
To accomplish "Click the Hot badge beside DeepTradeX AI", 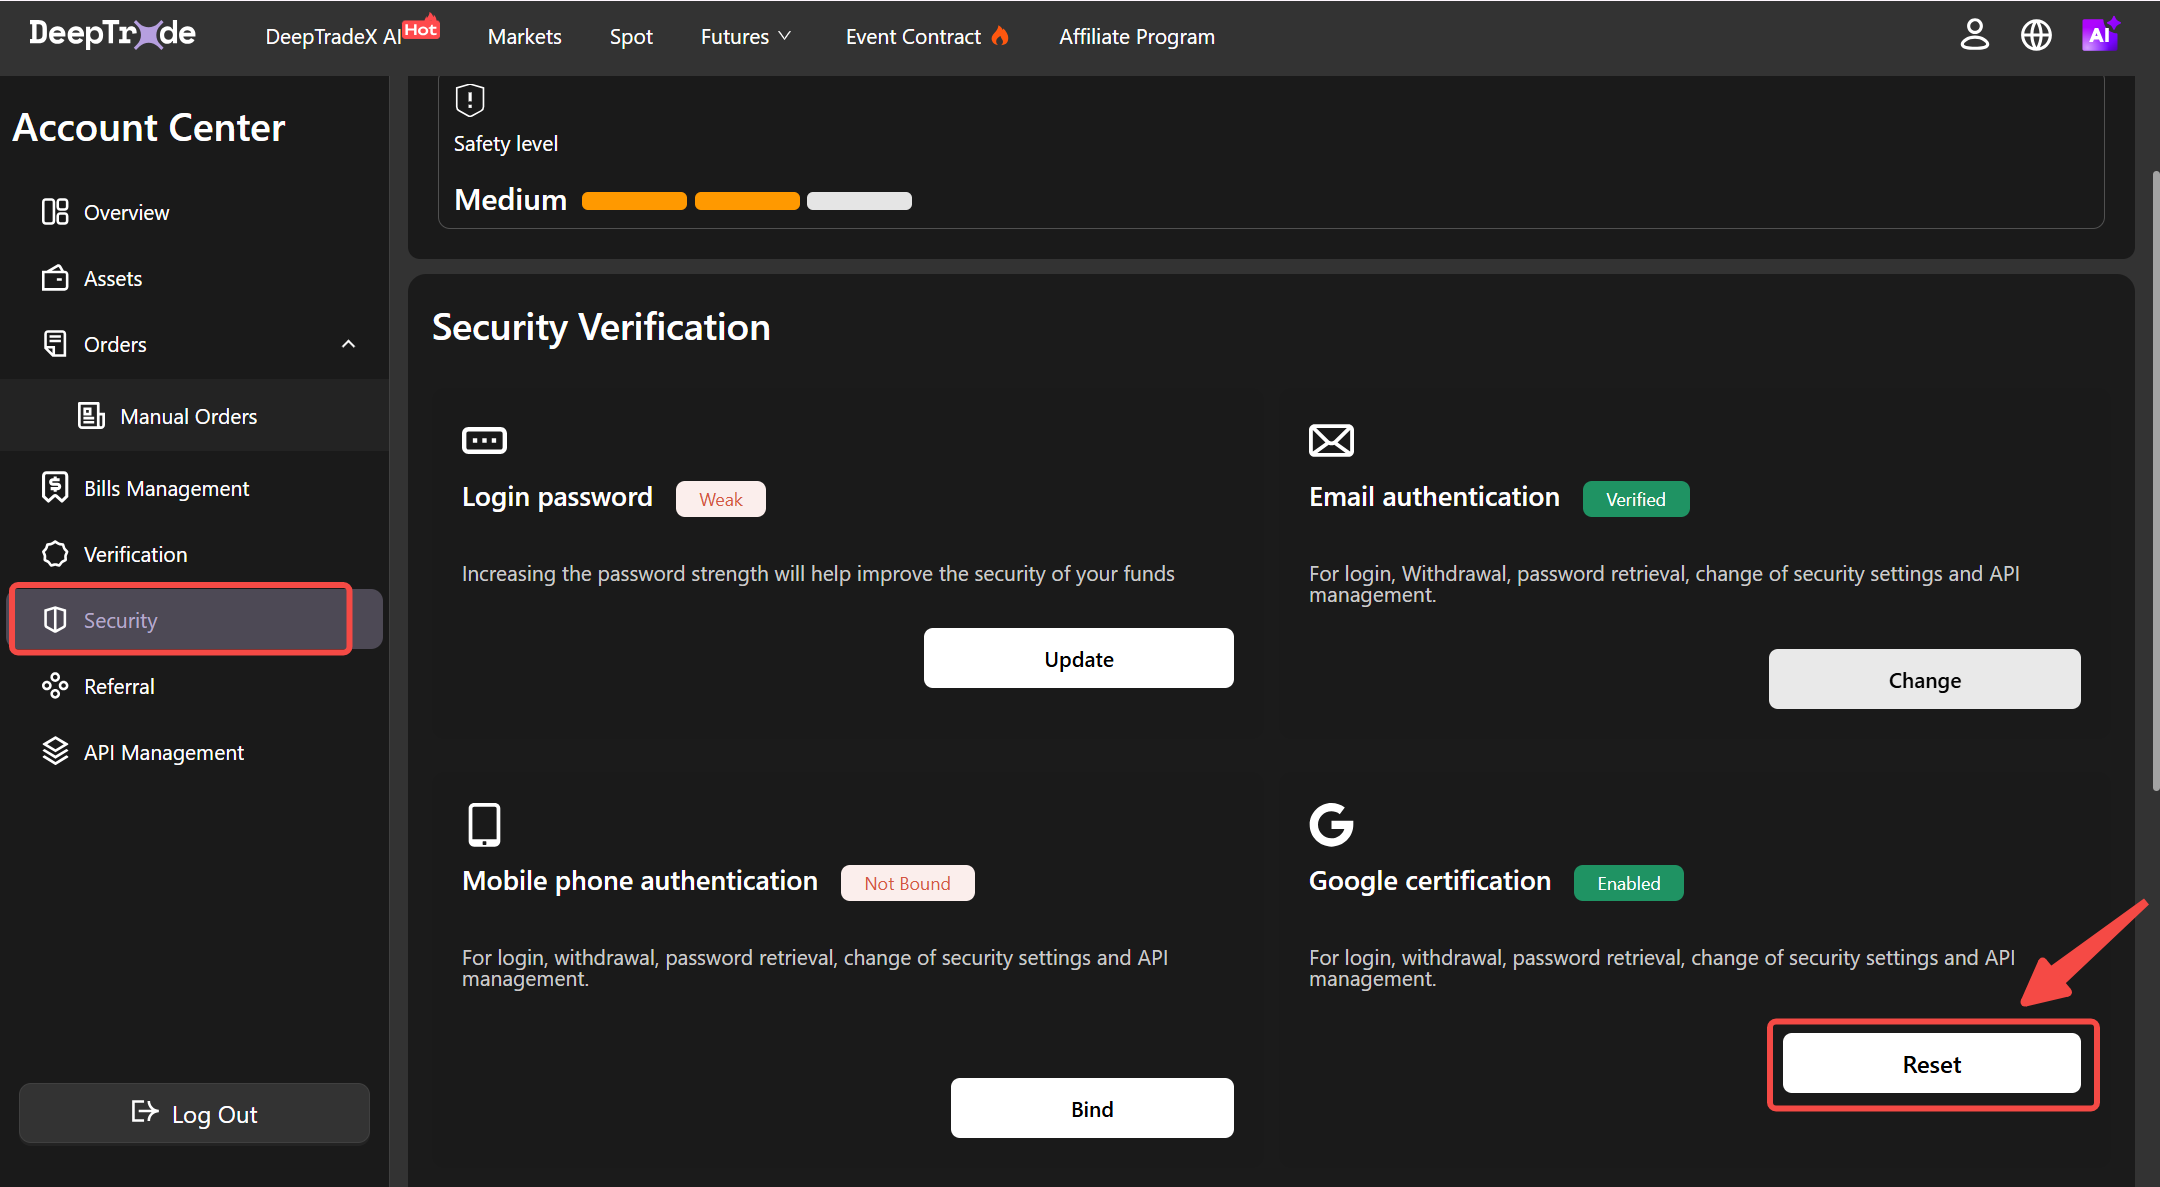I will coord(421,29).
